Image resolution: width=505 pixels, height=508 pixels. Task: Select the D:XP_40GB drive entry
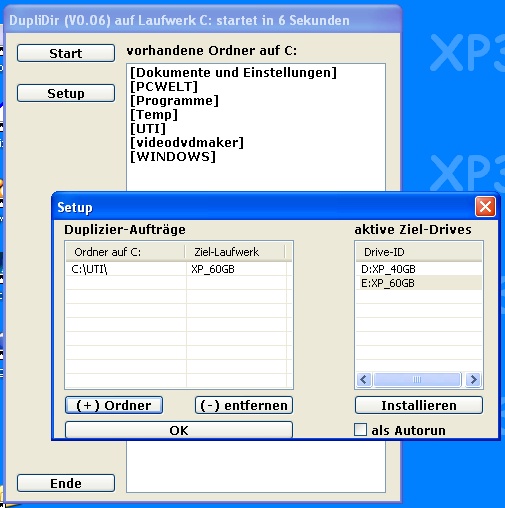click(x=419, y=269)
